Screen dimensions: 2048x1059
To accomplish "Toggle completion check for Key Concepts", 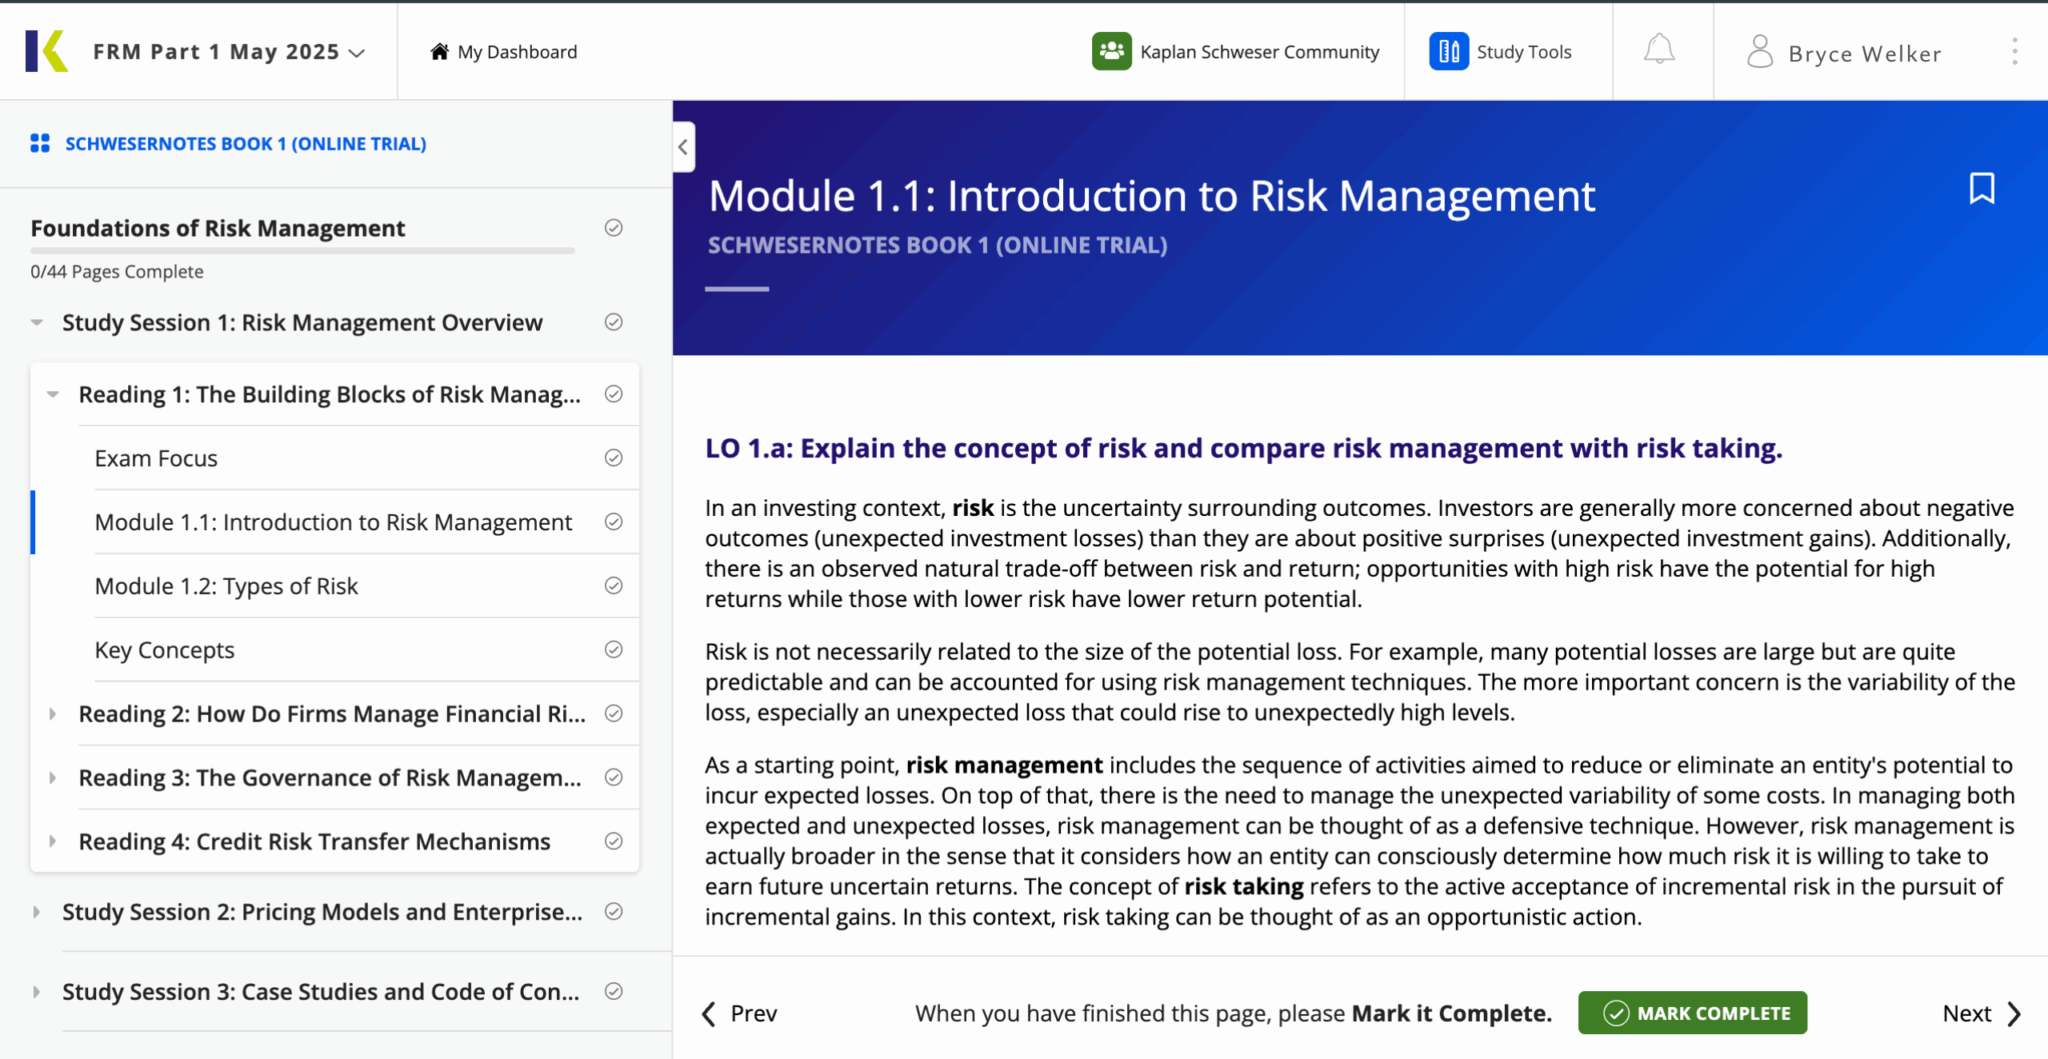I will coord(614,650).
